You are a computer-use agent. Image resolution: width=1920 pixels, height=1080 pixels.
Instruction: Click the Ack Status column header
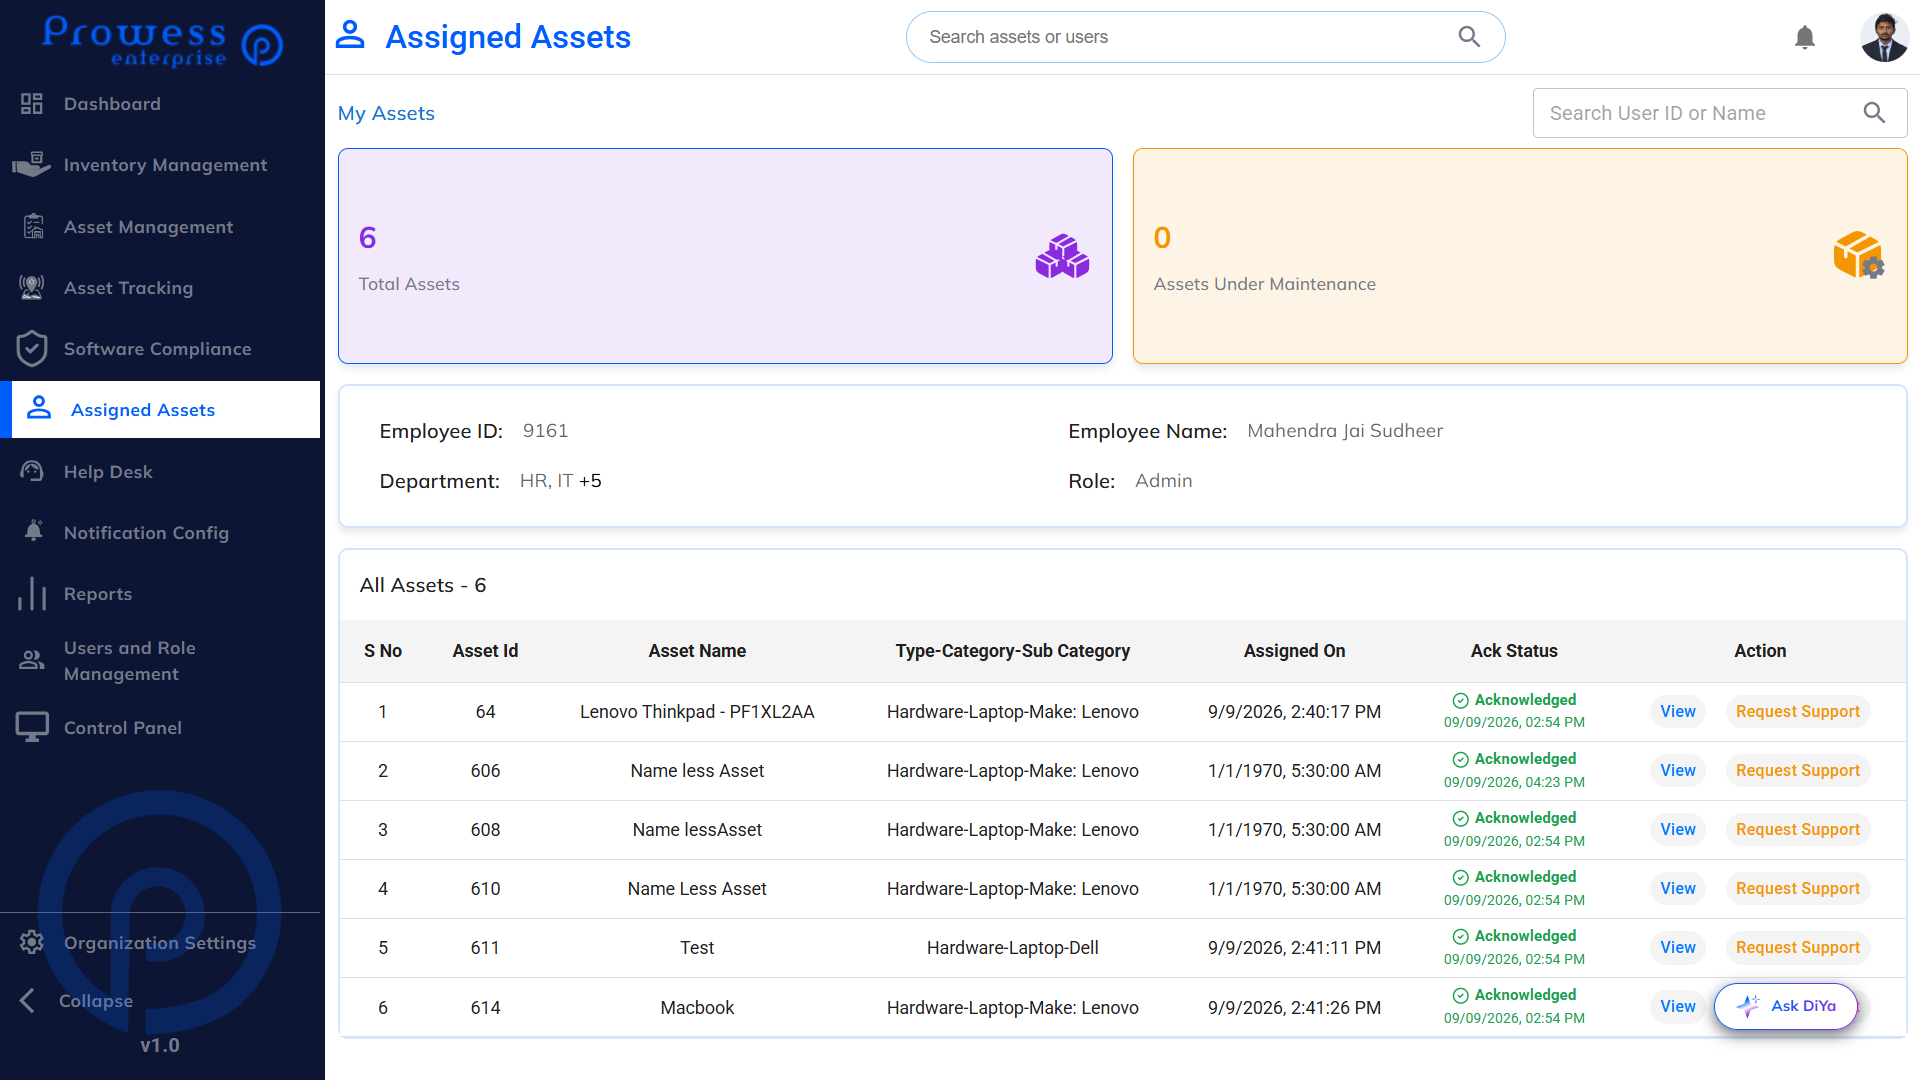coord(1514,651)
